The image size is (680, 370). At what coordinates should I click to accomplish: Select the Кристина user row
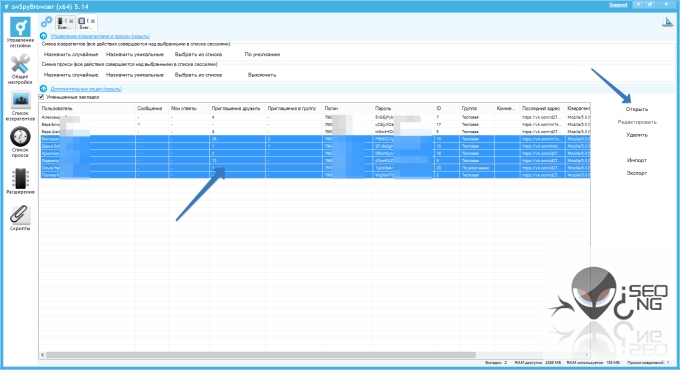[x=315, y=154]
